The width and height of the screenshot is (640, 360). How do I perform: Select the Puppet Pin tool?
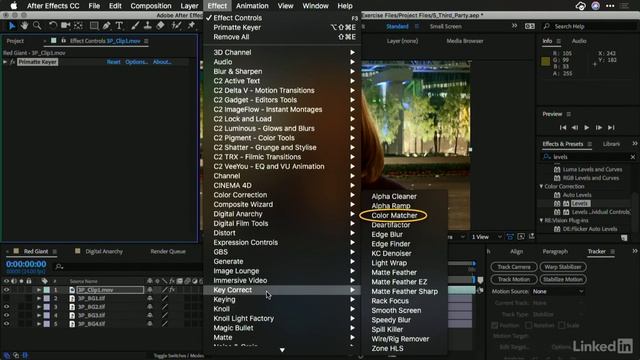coord(191,26)
